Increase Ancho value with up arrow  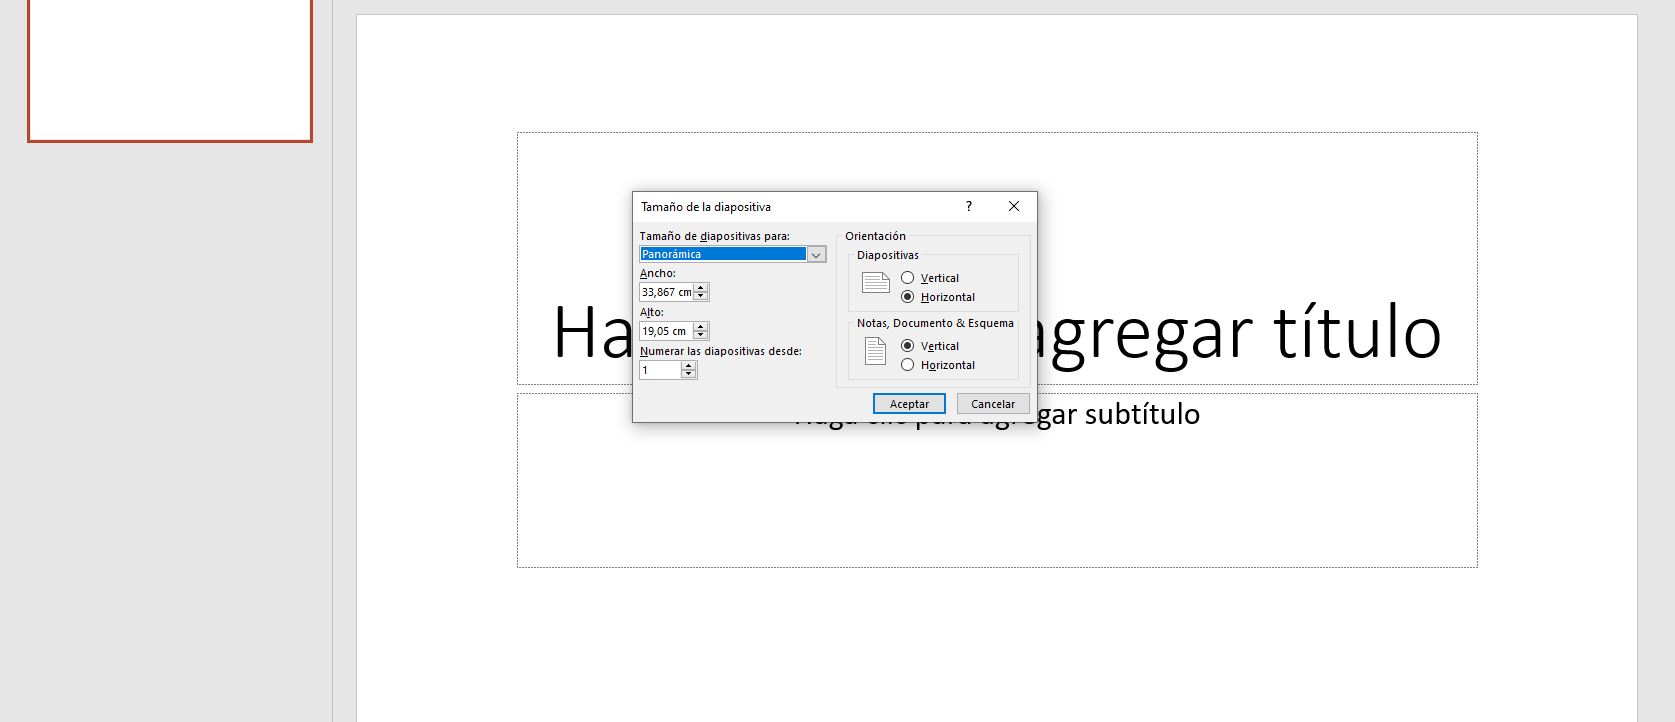(701, 288)
